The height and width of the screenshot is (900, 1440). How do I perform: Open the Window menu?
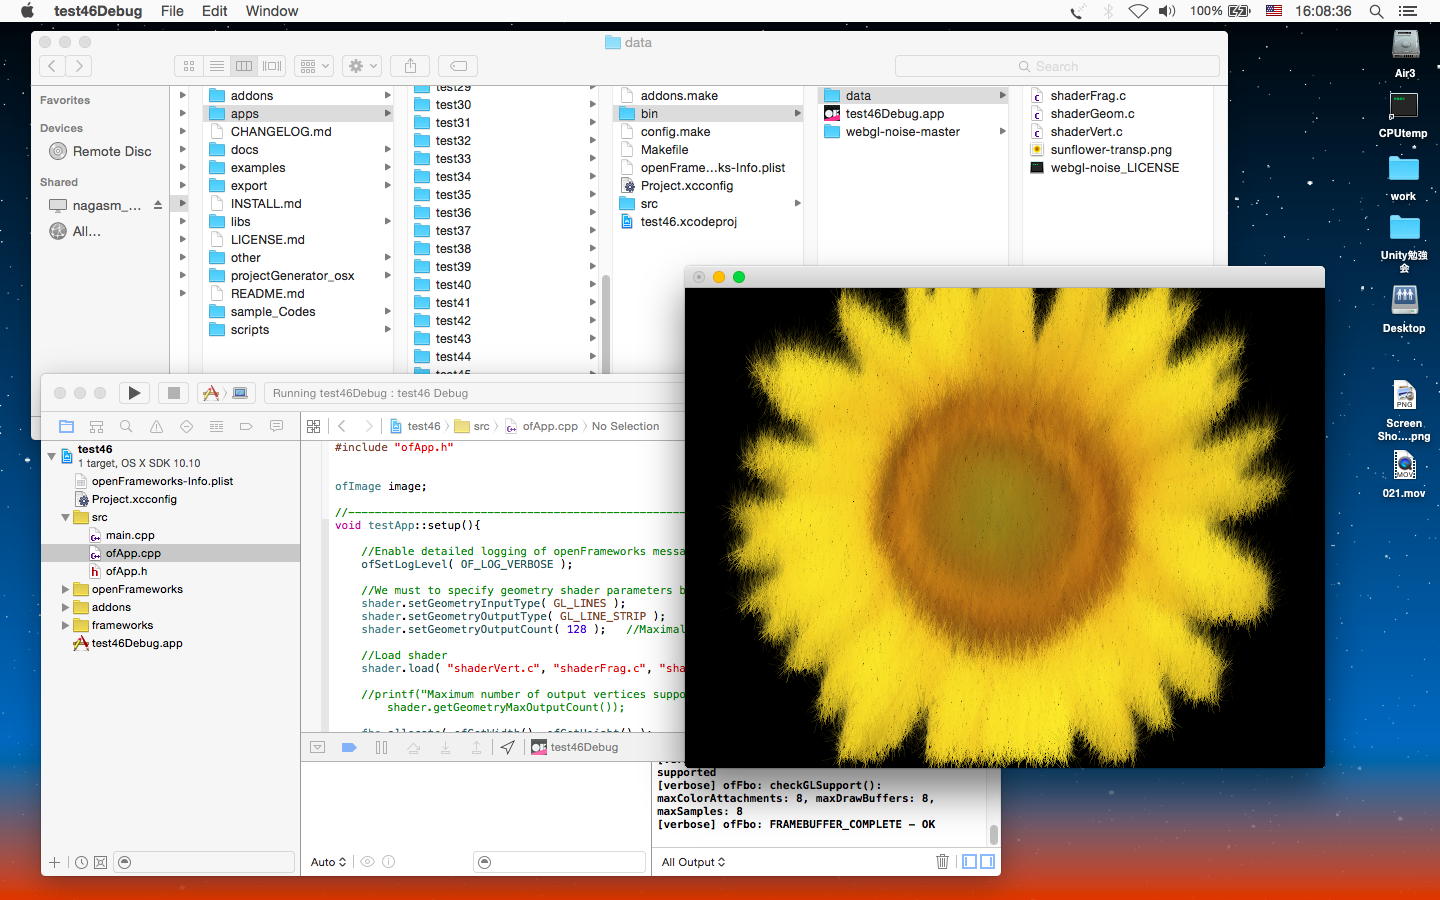(272, 11)
